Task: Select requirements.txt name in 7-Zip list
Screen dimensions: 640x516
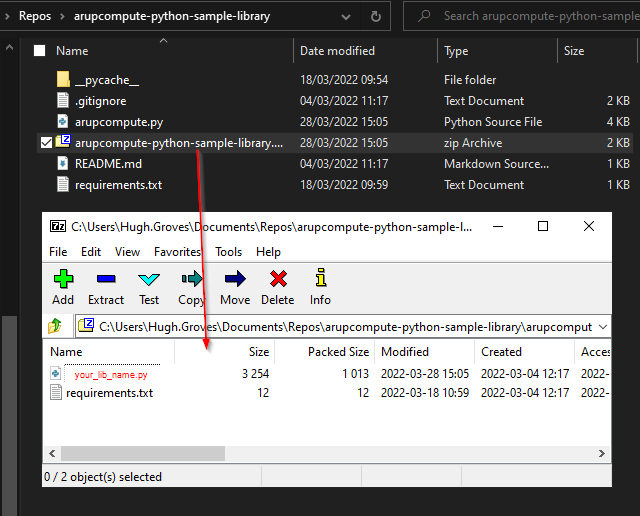Action: (x=109, y=393)
